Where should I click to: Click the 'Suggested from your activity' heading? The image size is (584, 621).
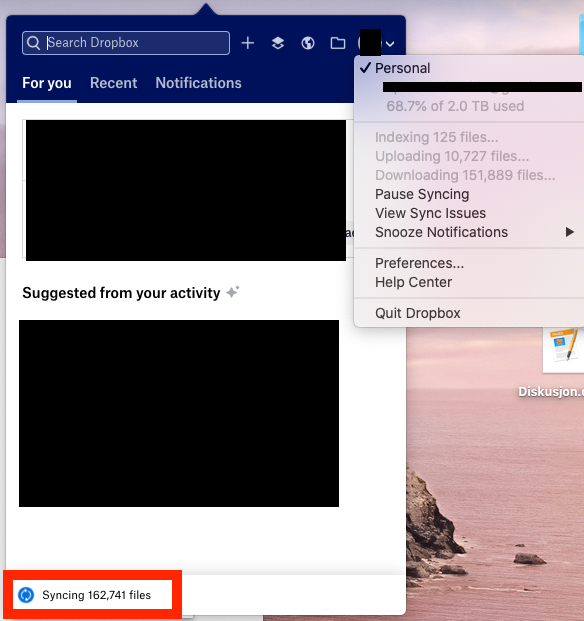tap(121, 293)
